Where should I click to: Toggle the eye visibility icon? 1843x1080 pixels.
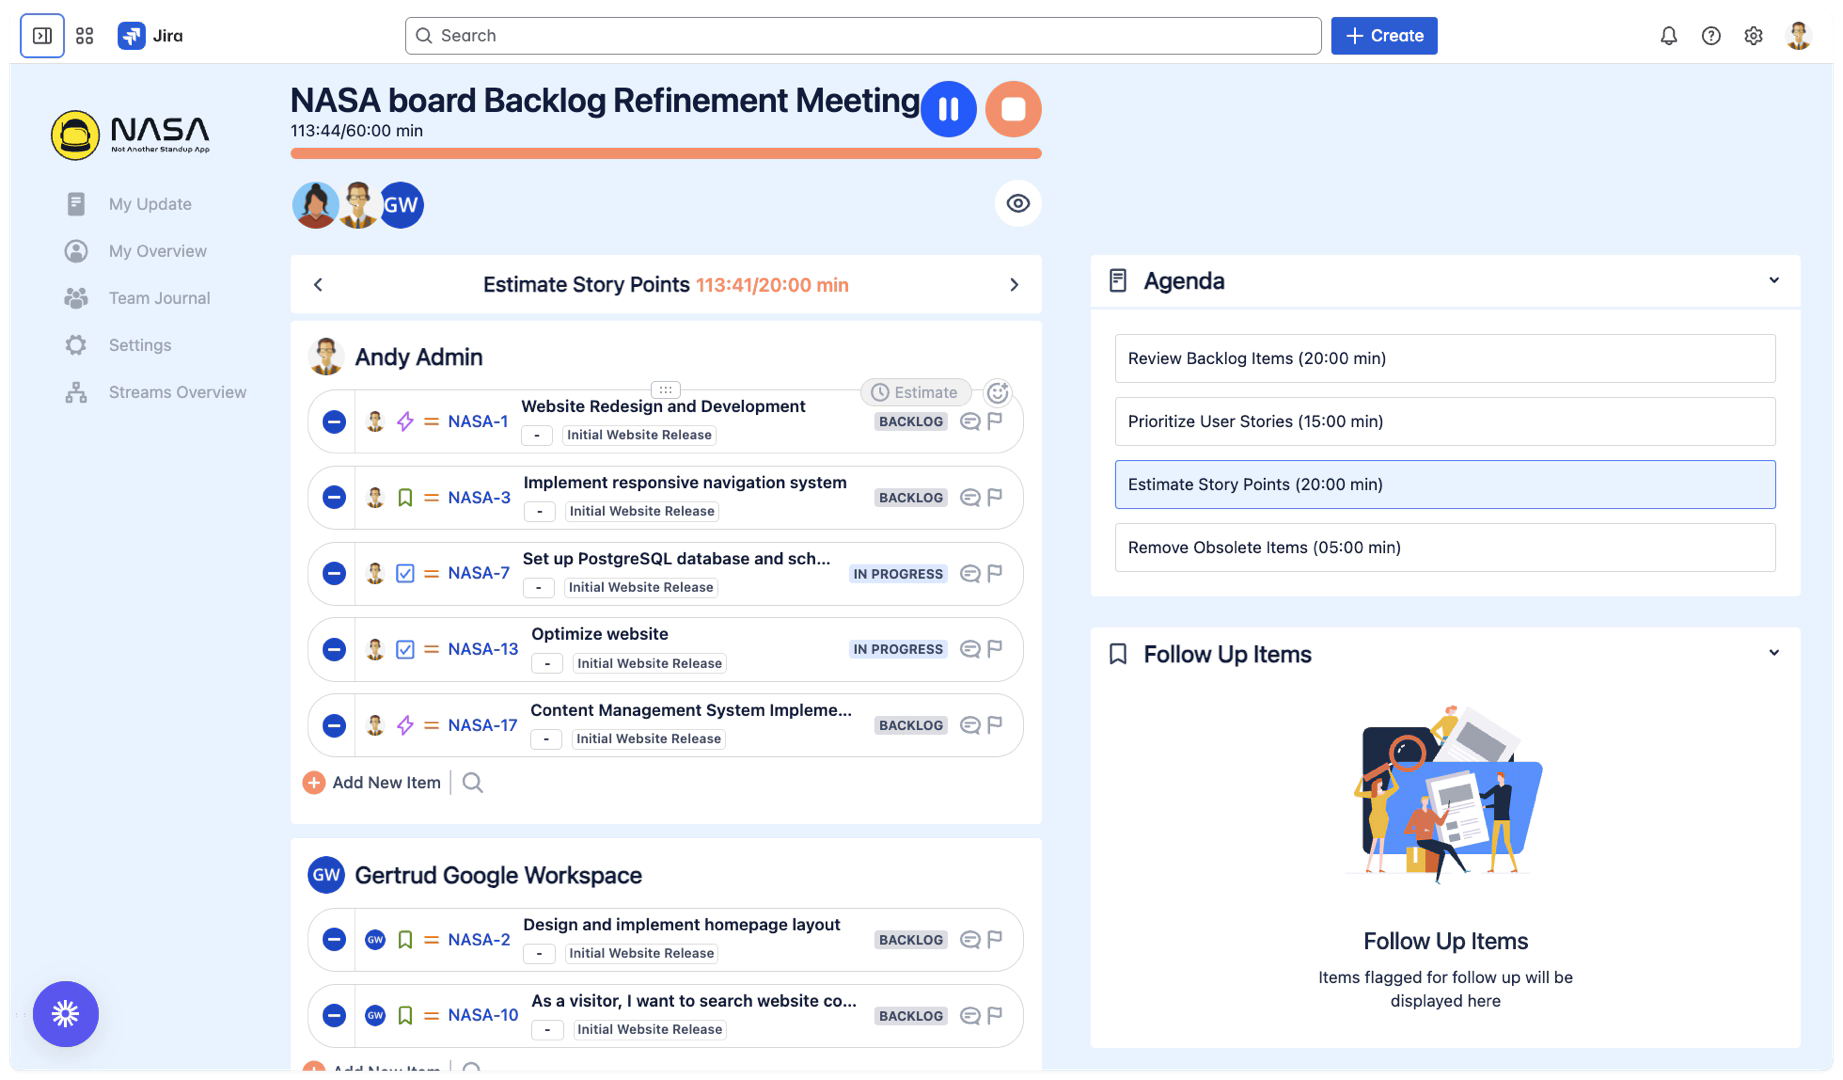point(1018,204)
